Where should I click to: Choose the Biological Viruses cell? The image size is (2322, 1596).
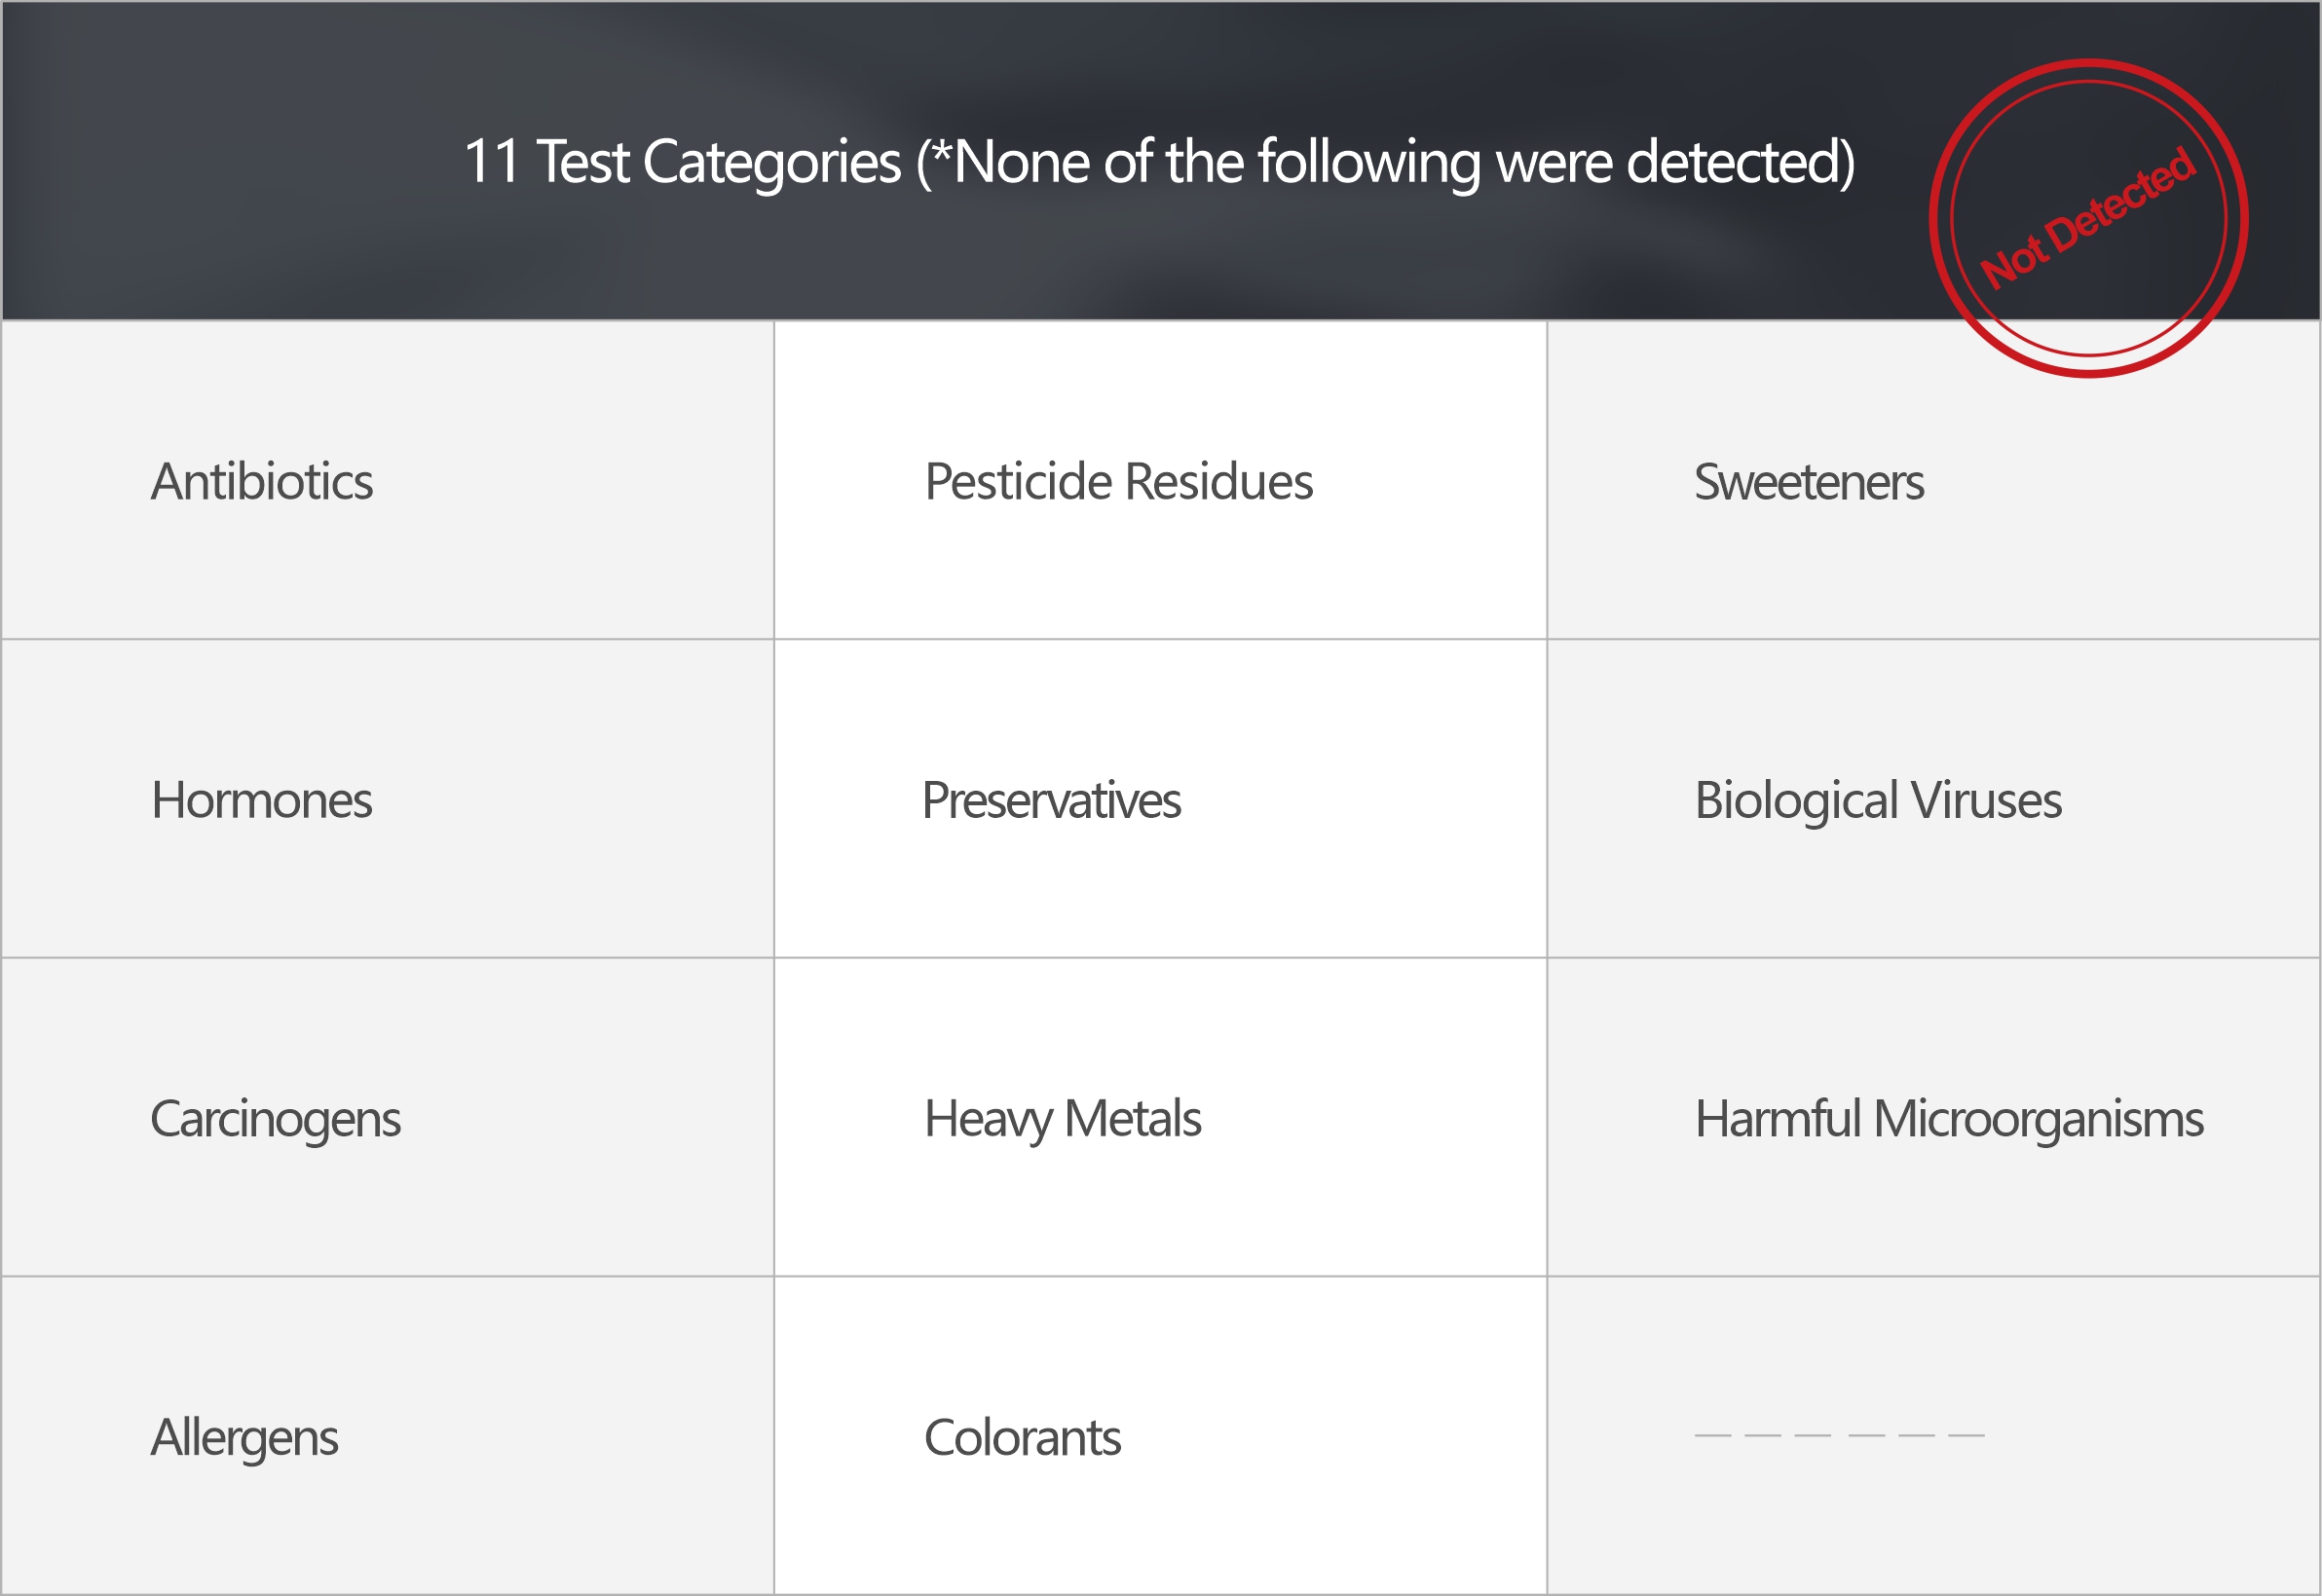point(1877,801)
